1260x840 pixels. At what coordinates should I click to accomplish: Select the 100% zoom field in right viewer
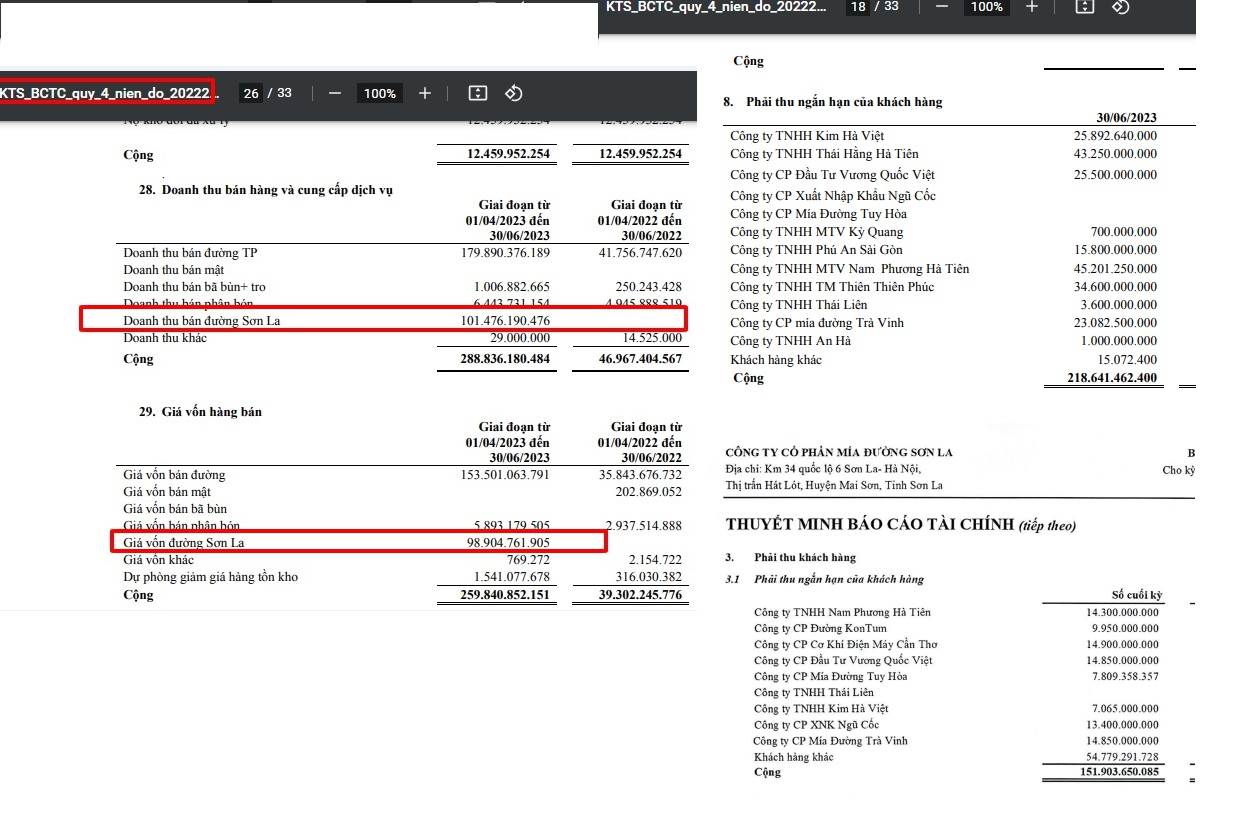[x=987, y=7]
